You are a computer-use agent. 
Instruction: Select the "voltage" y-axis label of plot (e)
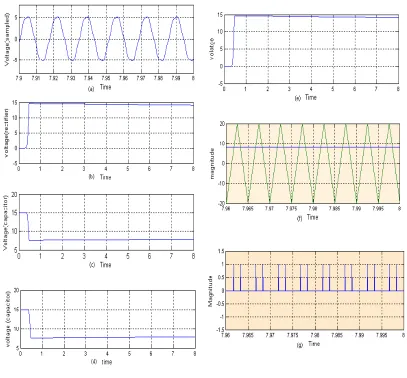tap(212, 49)
